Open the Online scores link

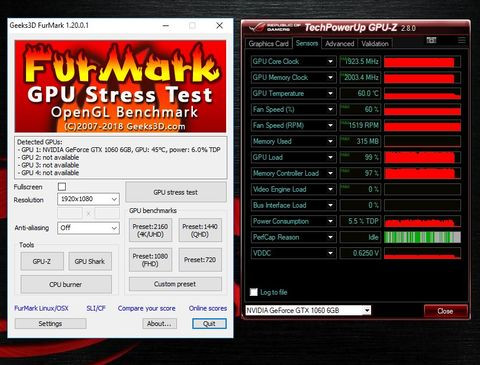(x=208, y=308)
